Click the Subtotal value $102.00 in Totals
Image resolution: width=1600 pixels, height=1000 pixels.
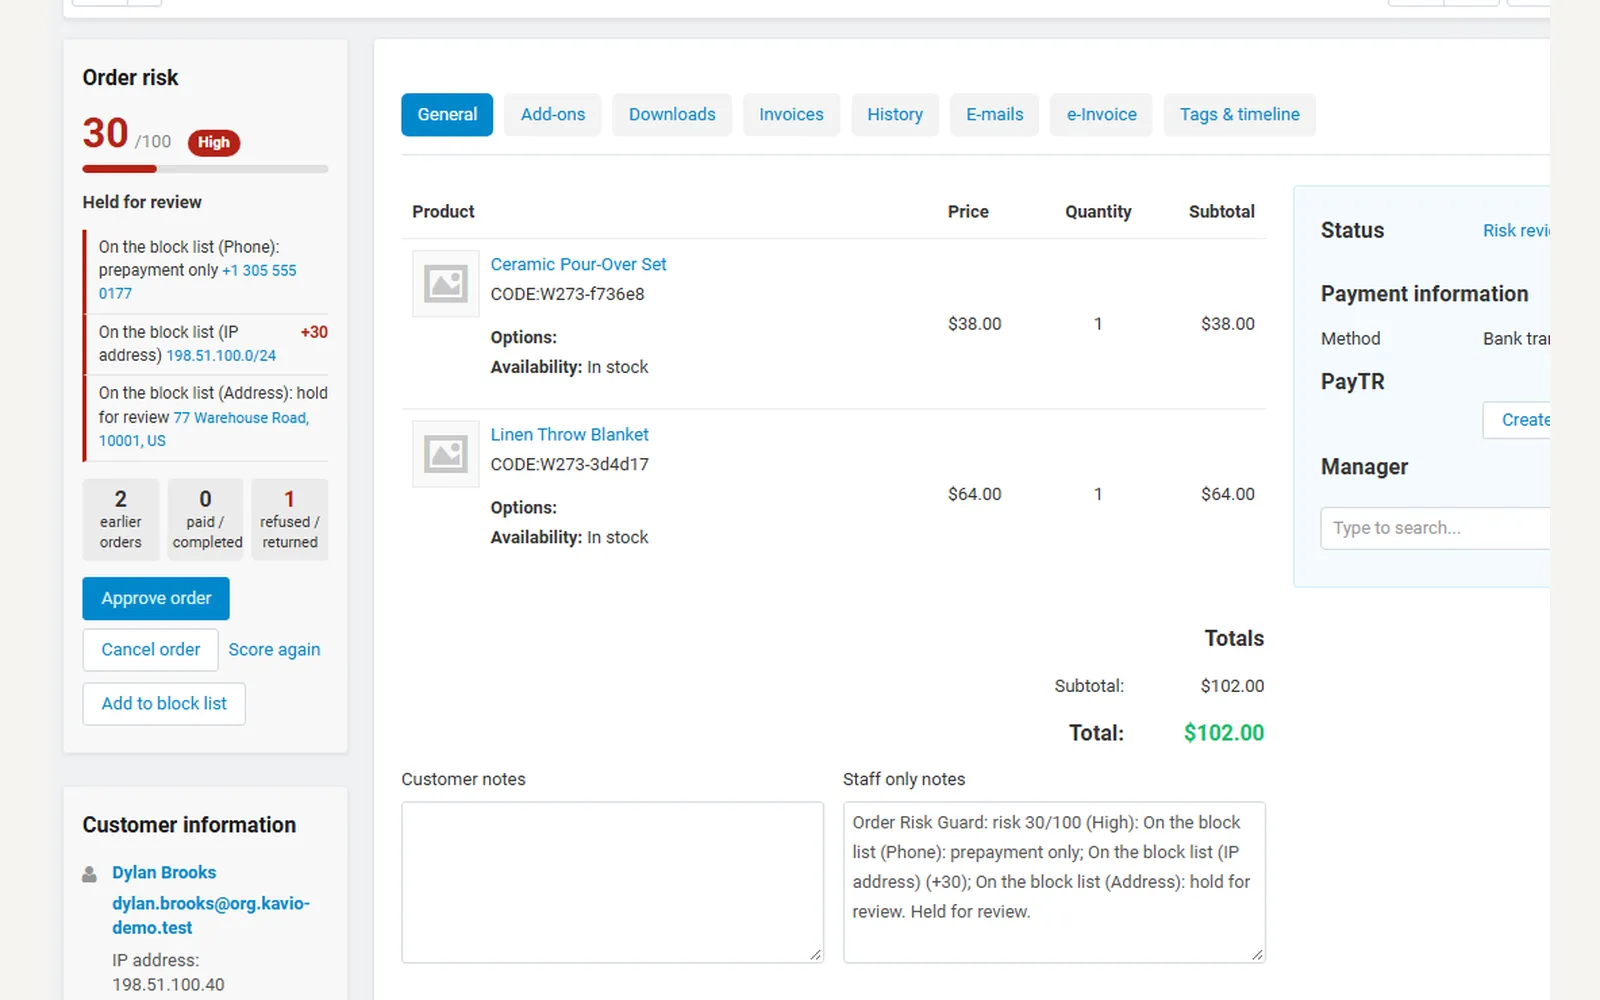pos(1232,686)
